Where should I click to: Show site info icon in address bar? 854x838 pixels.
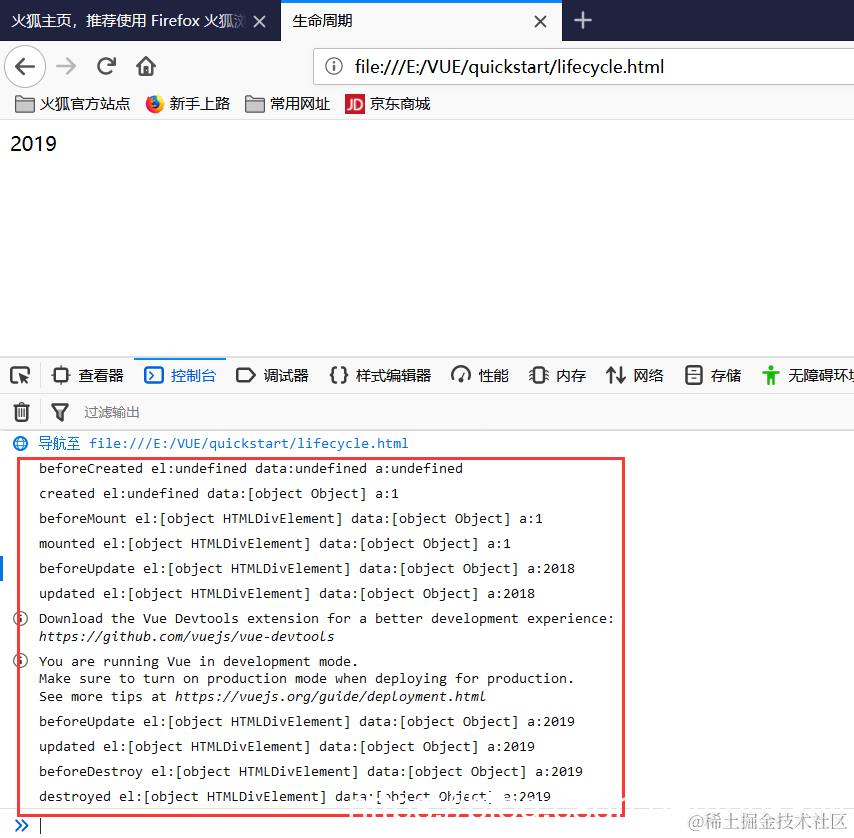coord(334,66)
